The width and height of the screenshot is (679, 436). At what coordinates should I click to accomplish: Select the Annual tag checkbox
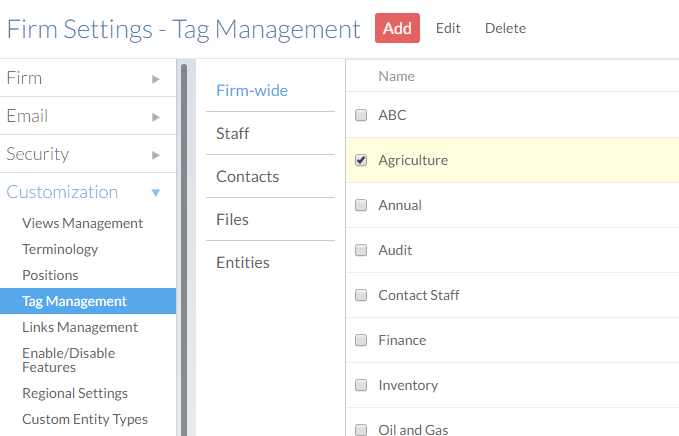point(361,205)
